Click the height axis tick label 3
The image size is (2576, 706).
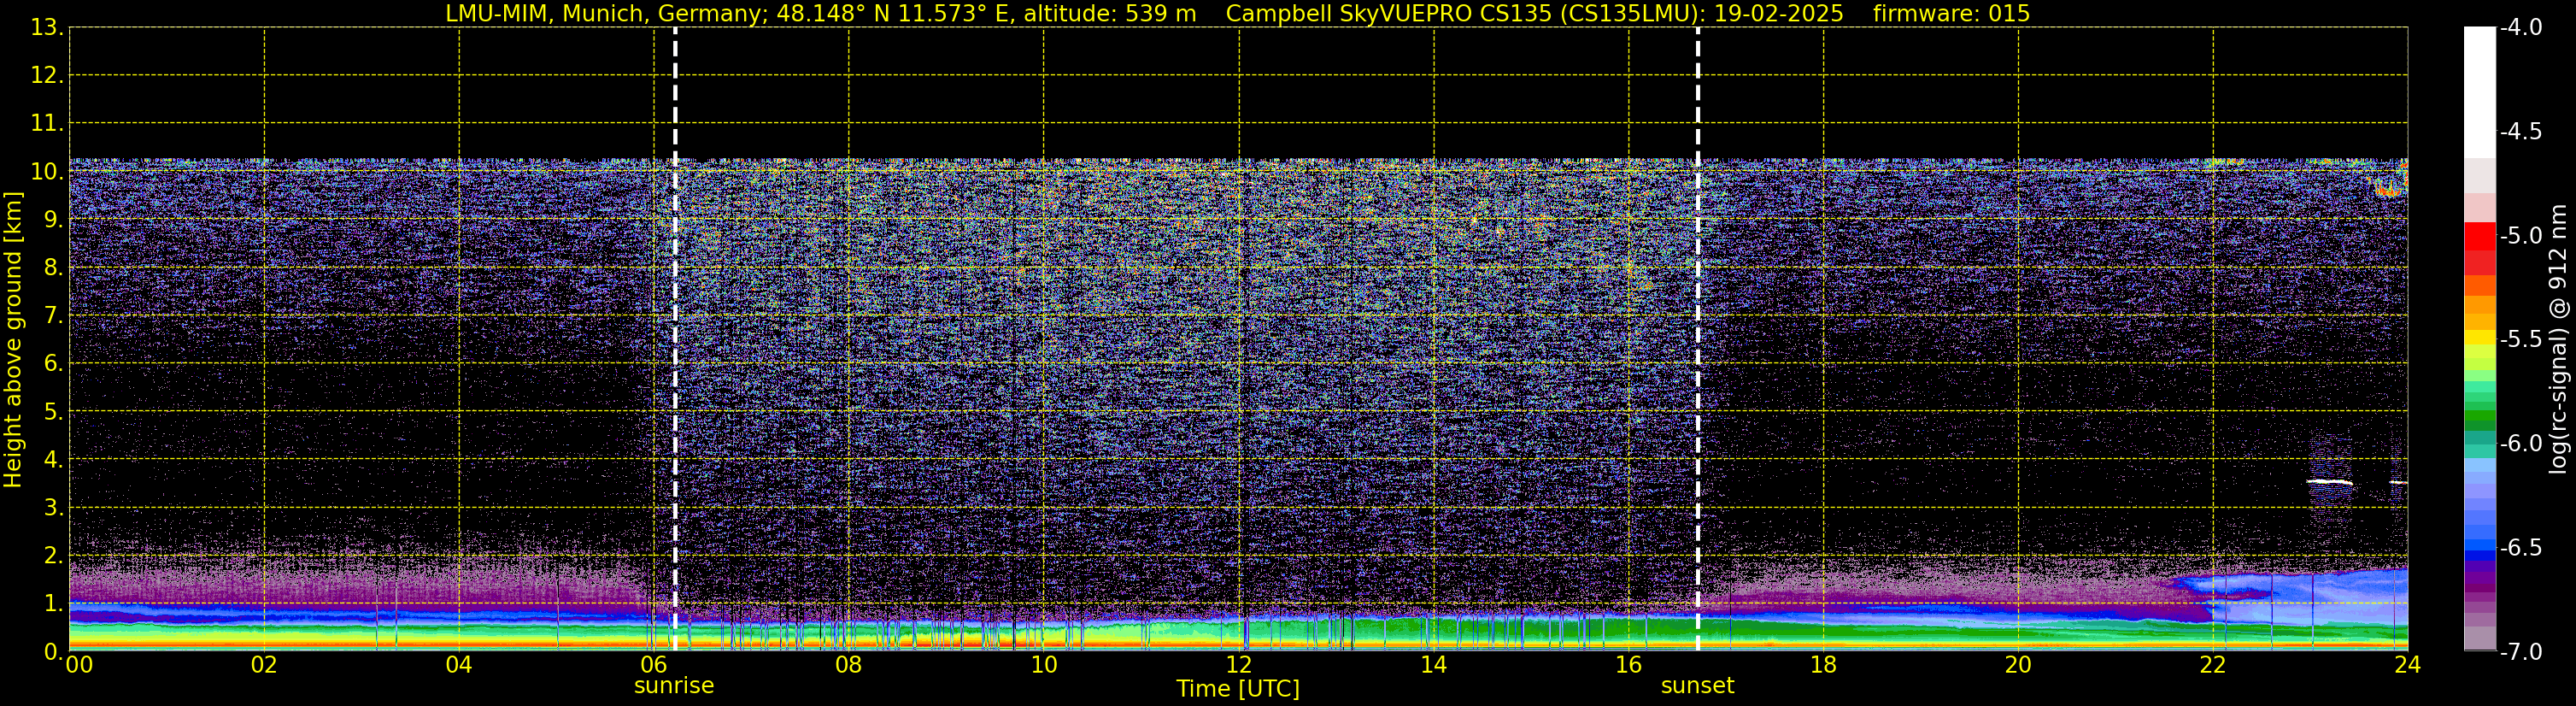point(52,508)
